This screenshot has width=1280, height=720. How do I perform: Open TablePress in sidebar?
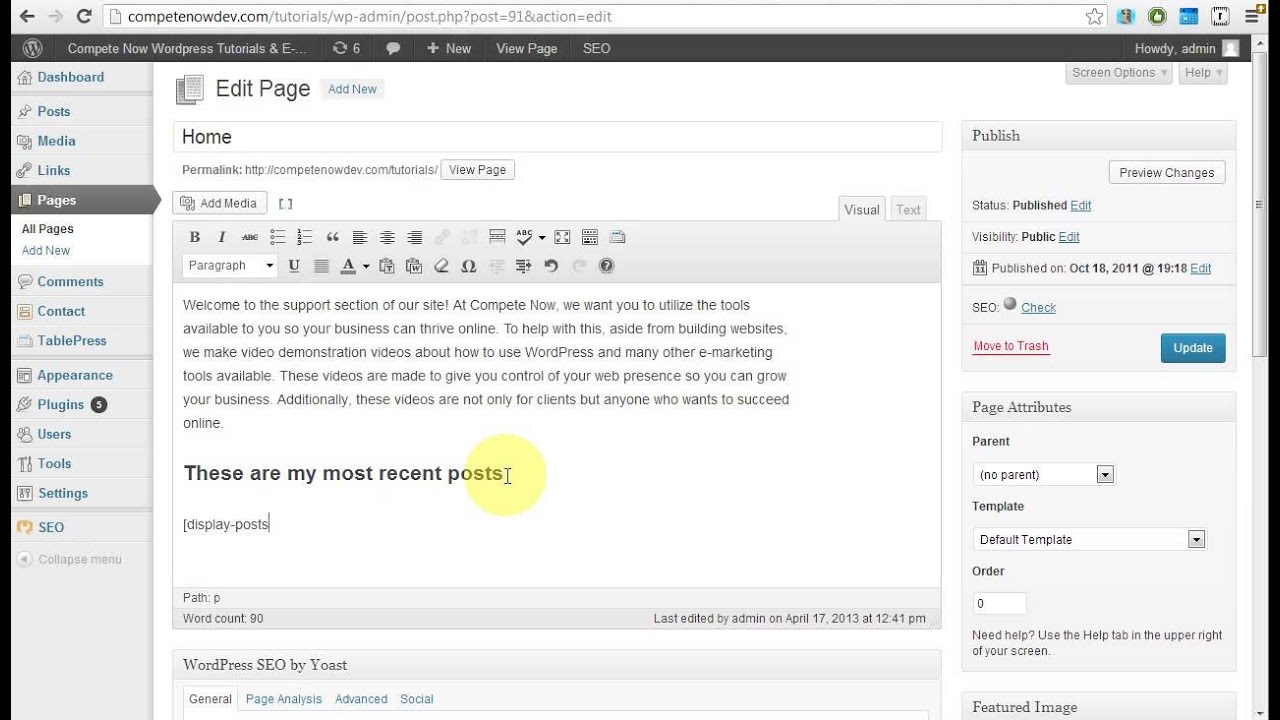pyautogui.click(x=71, y=341)
